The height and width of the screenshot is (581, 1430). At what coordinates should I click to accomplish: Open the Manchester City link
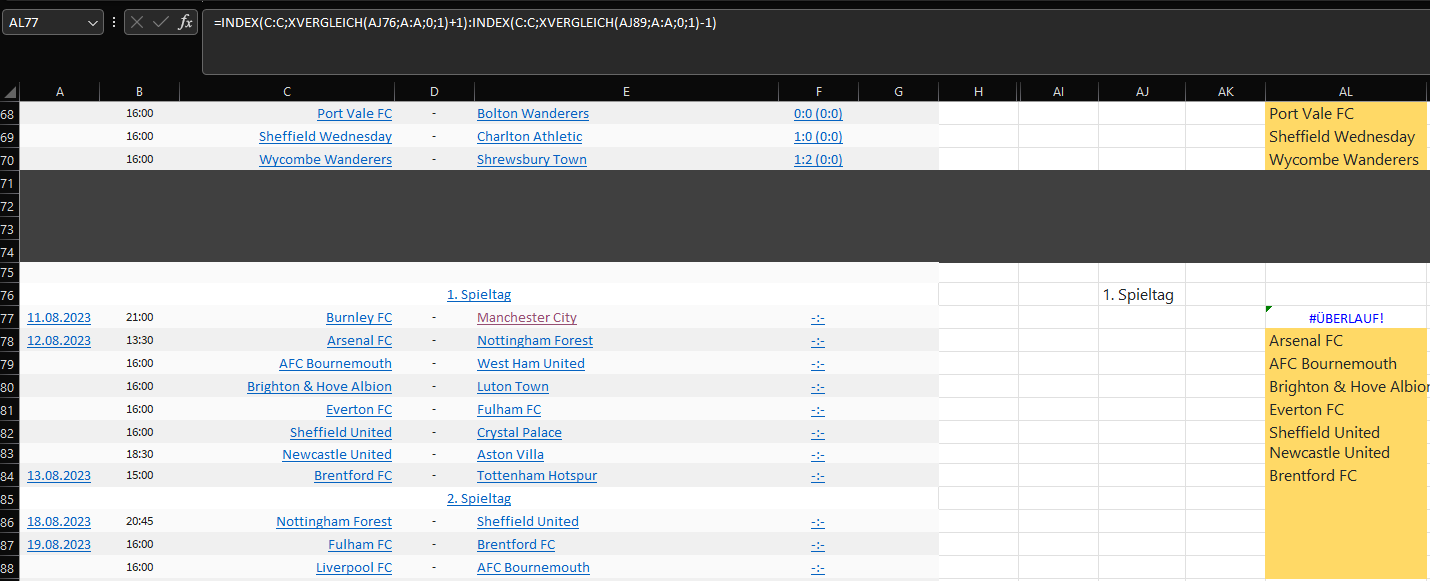(527, 318)
